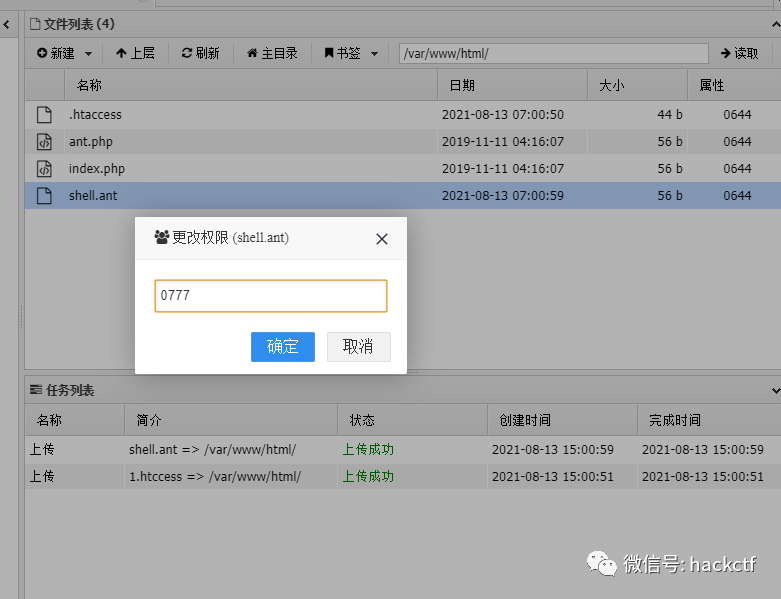Image resolution: width=781 pixels, height=599 pixels.
Task: Confirm permission change with 确定
Action: [282, 347]
